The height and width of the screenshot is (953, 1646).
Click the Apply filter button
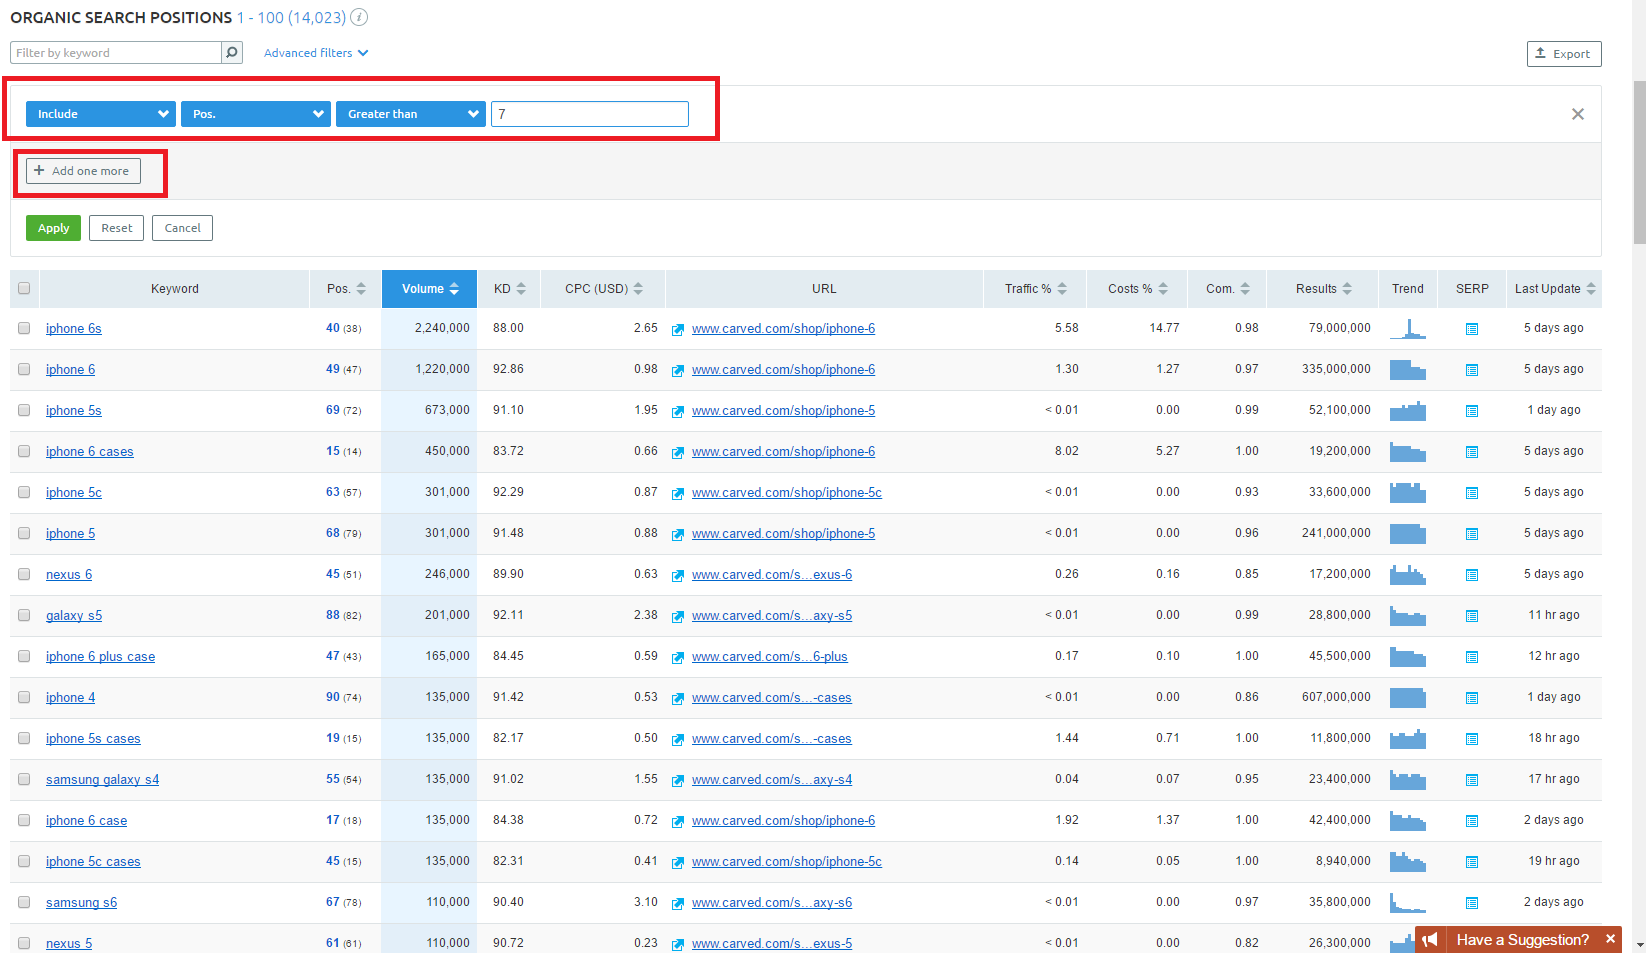(53, 228)
